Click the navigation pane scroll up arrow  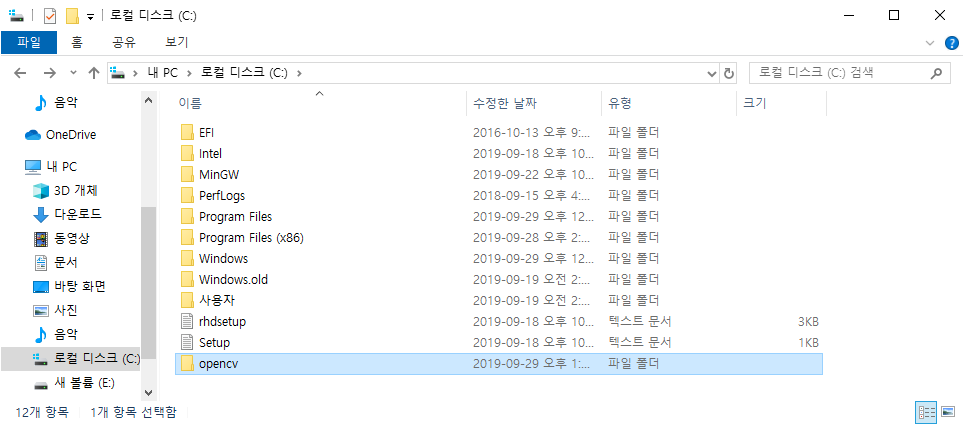[x=148, y=101]
